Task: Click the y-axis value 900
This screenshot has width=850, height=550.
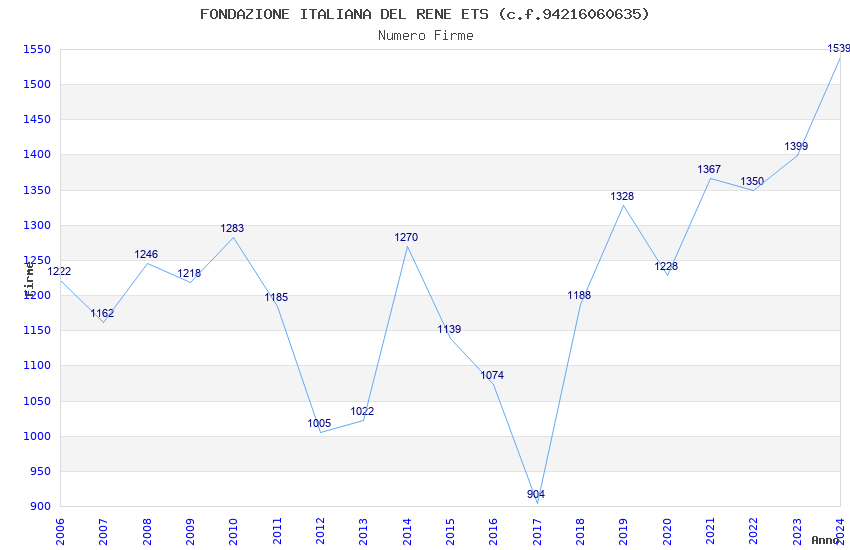Action: click(x=40, y=507)
